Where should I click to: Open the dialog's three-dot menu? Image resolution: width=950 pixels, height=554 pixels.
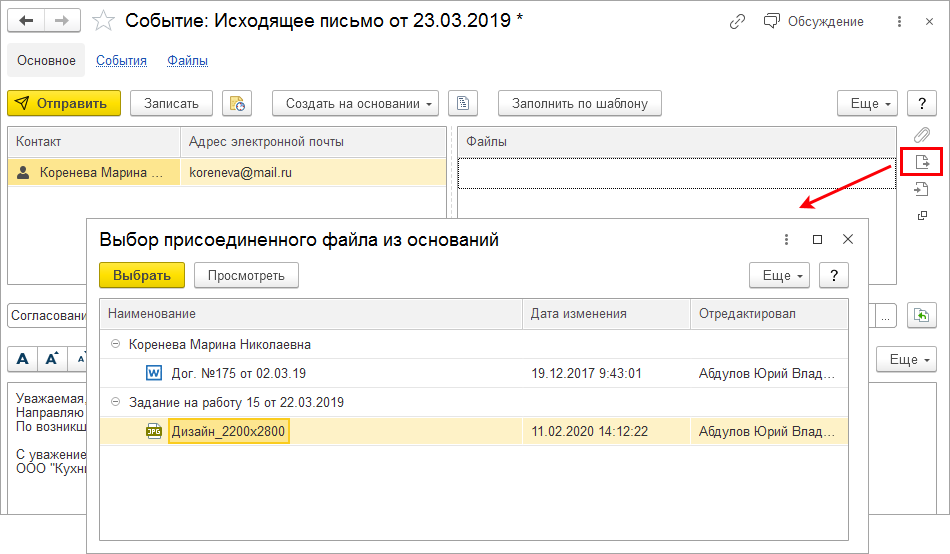[786, 240]
